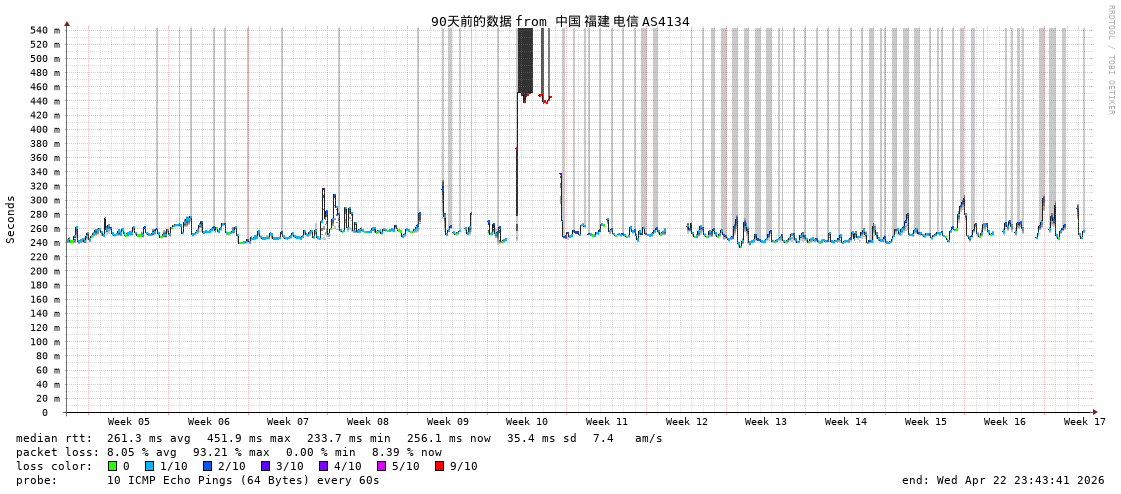Select the magenta 5/10 loss swatch
This screenshot has height=494, width=1121.
381,466
